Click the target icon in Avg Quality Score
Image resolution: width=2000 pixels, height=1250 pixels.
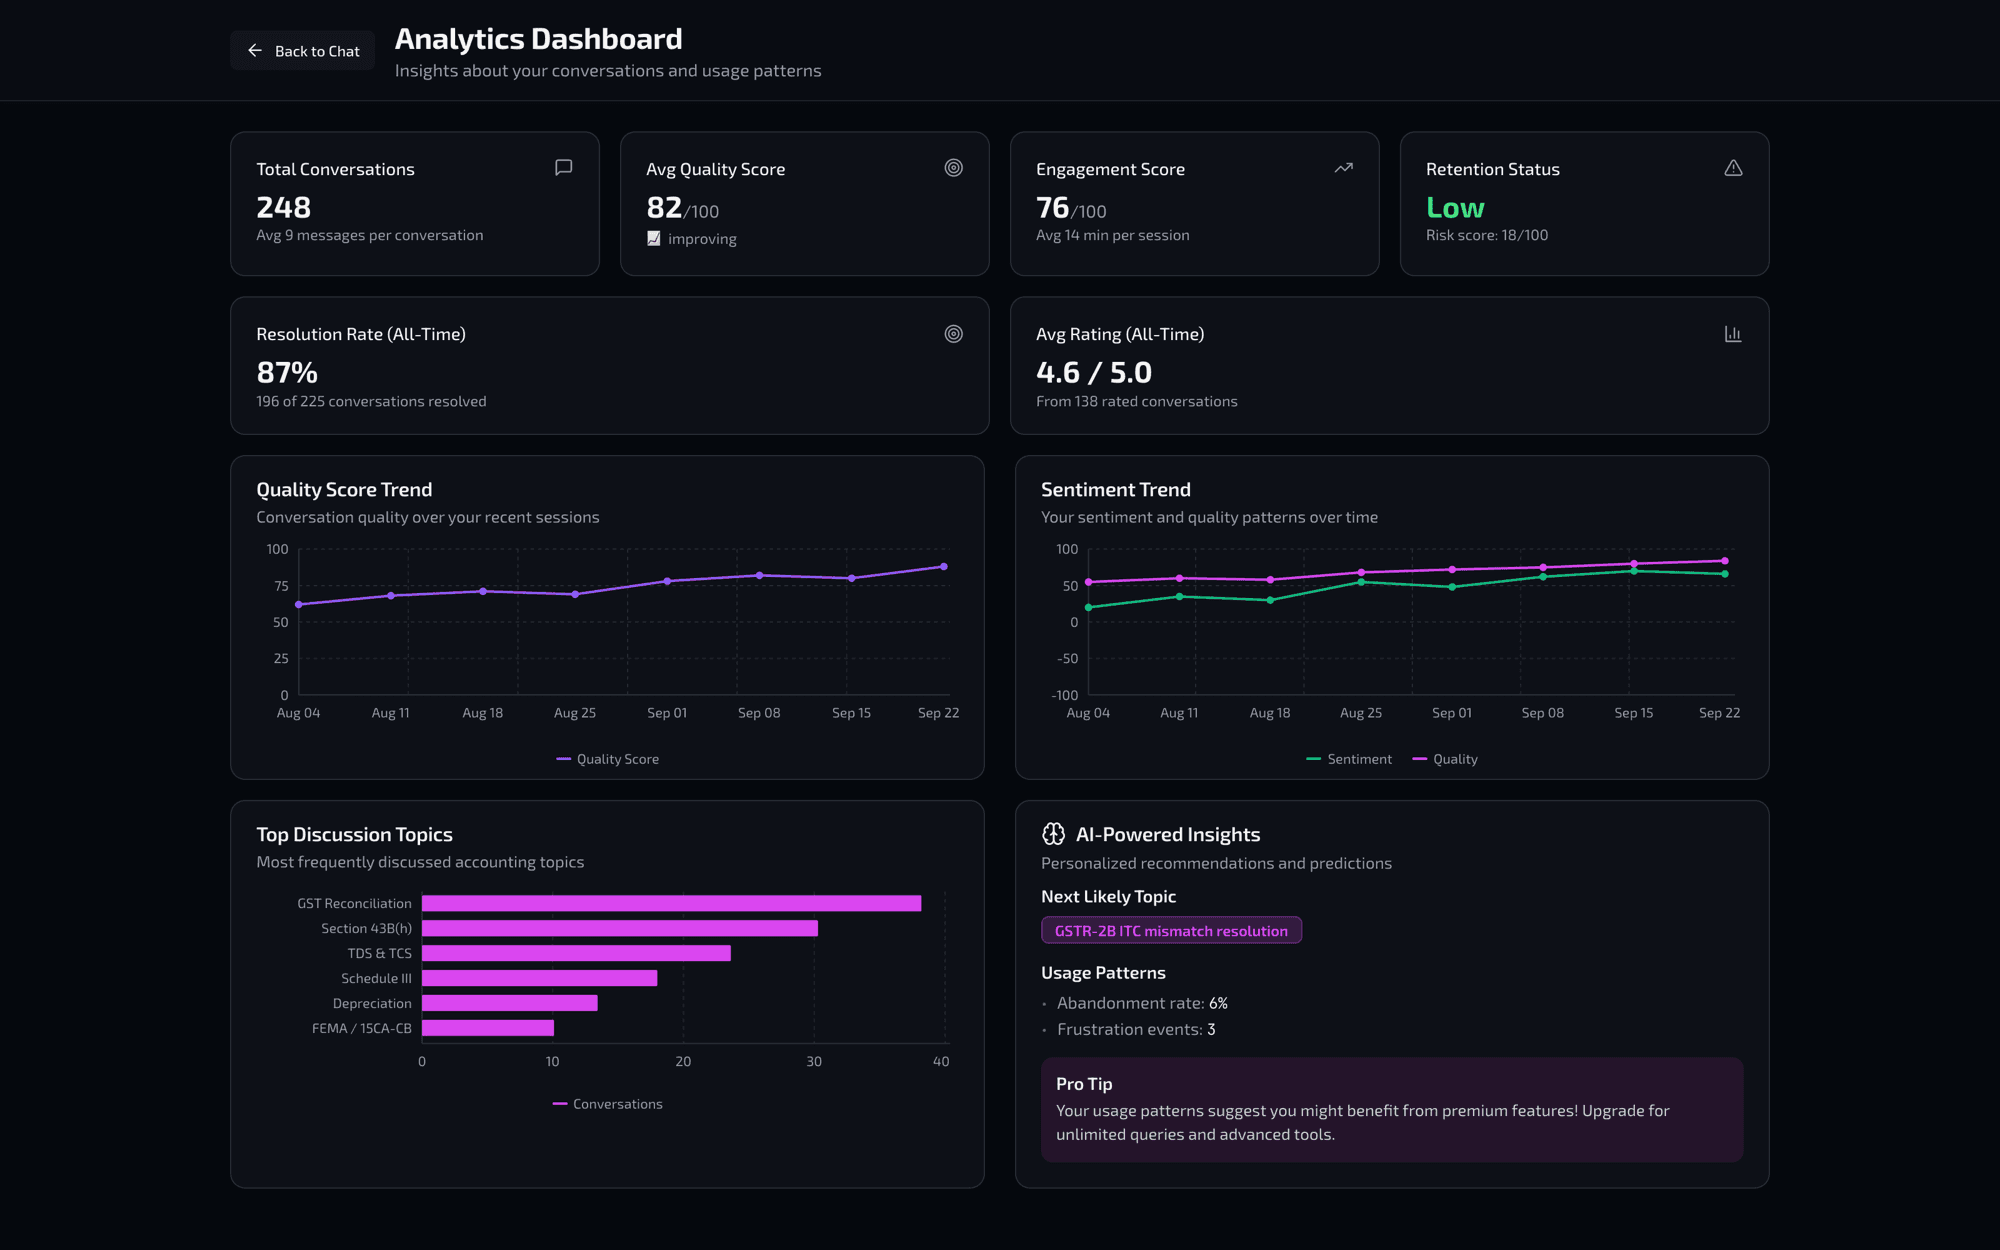(x=954, y=168)
